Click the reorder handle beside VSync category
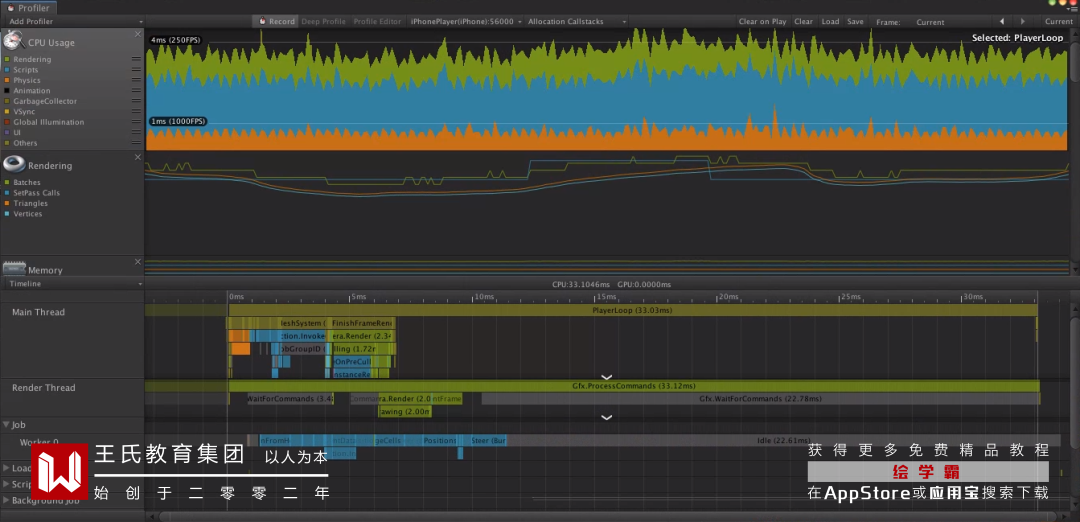 point(136,112)
